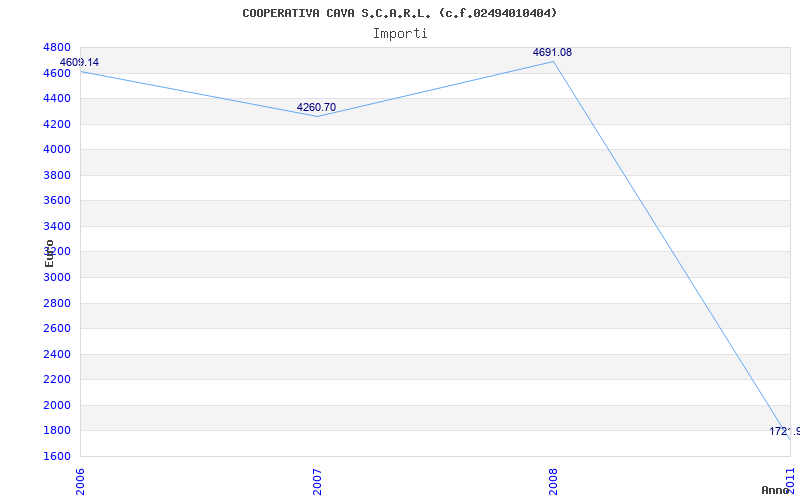Click the 4400 y-axis tick label
800x500 pixels.
point(57,98)
